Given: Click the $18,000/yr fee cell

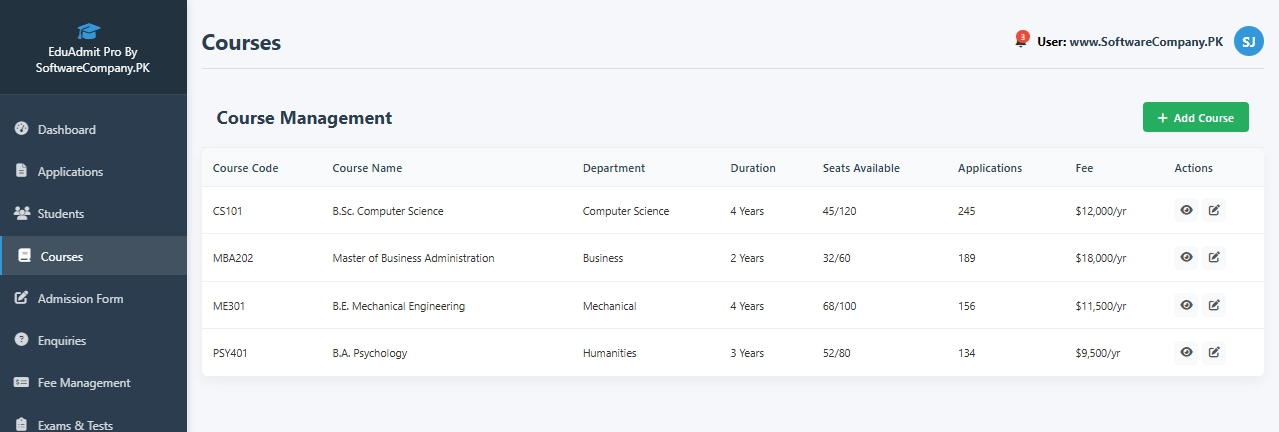Looking at the screenshot, I should coord(1101,258).
